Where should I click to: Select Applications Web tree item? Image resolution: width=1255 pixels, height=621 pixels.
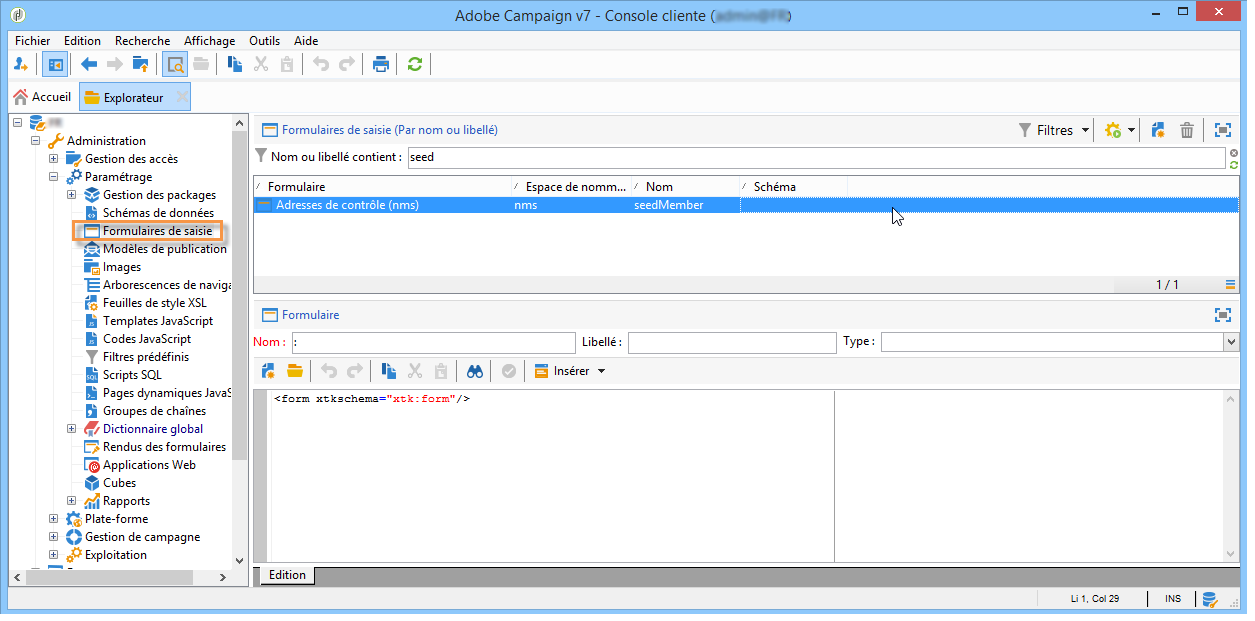[x=149, y=465]
